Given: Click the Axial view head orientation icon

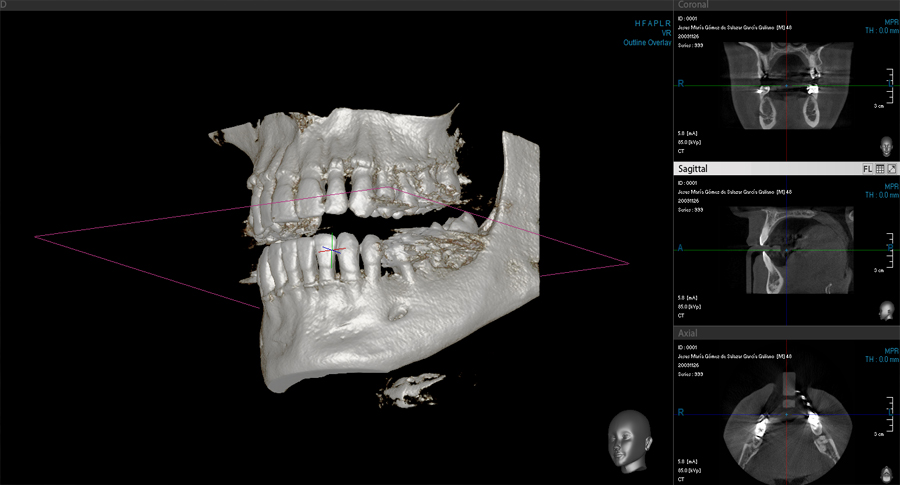Looking at the screenshot, I should pyautogui.click(x=886, y=472).
